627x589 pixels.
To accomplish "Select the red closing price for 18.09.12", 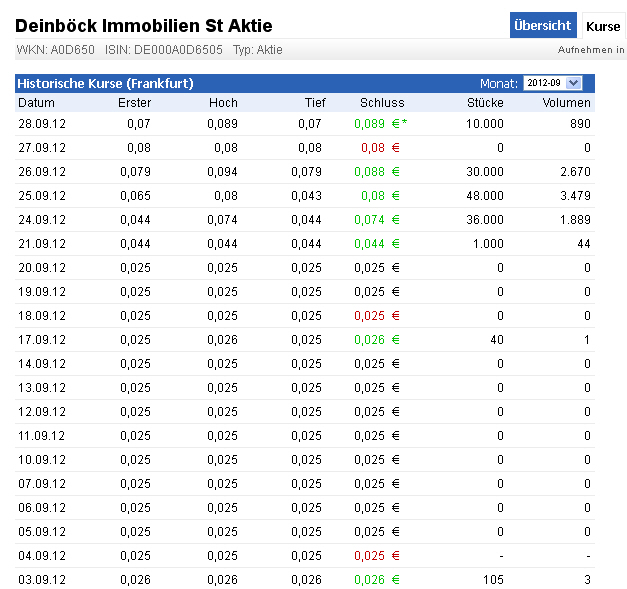I will point(377,316).
